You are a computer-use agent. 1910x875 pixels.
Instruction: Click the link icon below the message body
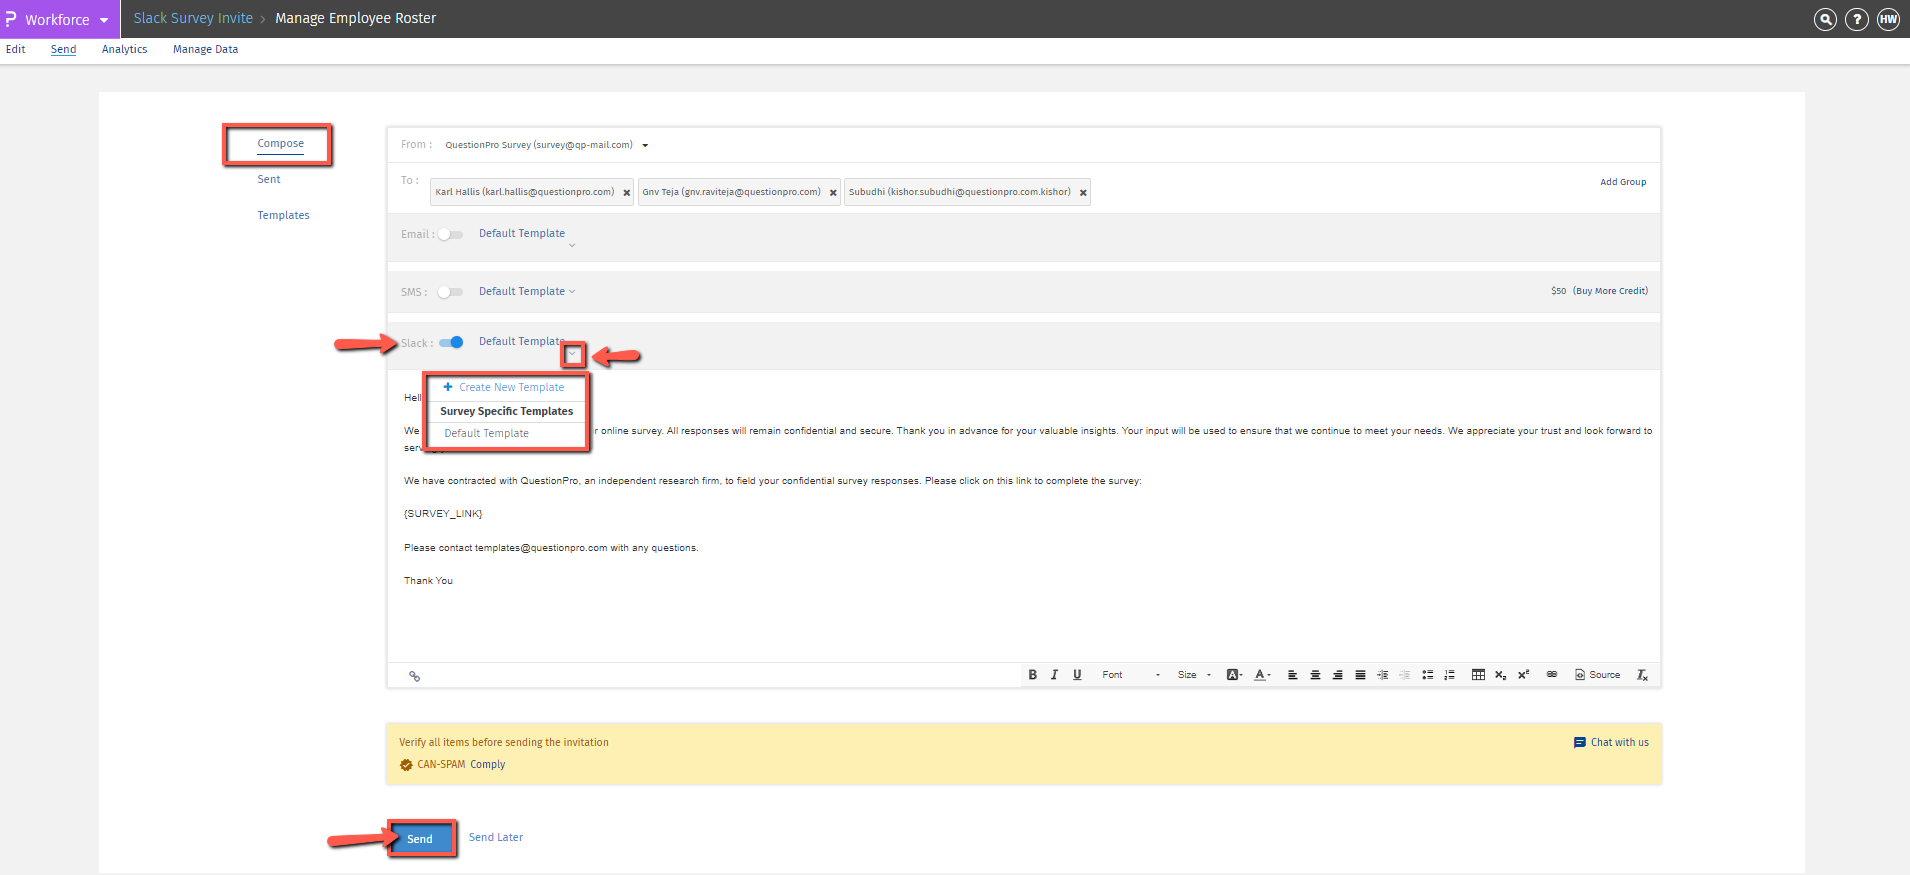coord(414,676)
